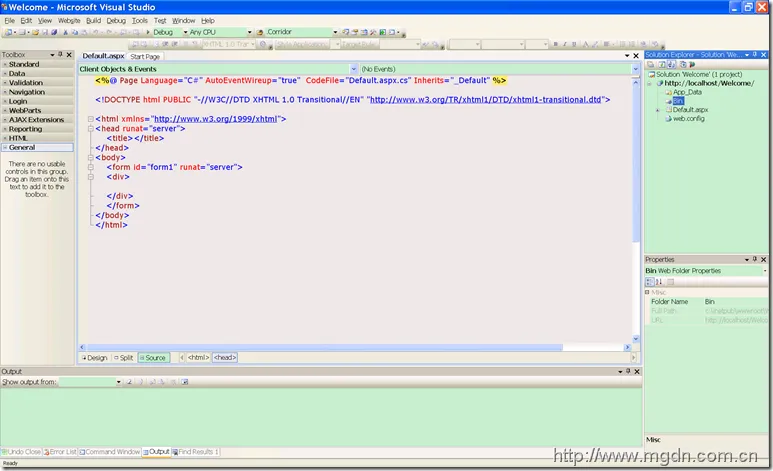Image resolution: width=773 pixels, height=471 pixels.
Task: Open Client Objects & Events dropdown
Action: 353,69
